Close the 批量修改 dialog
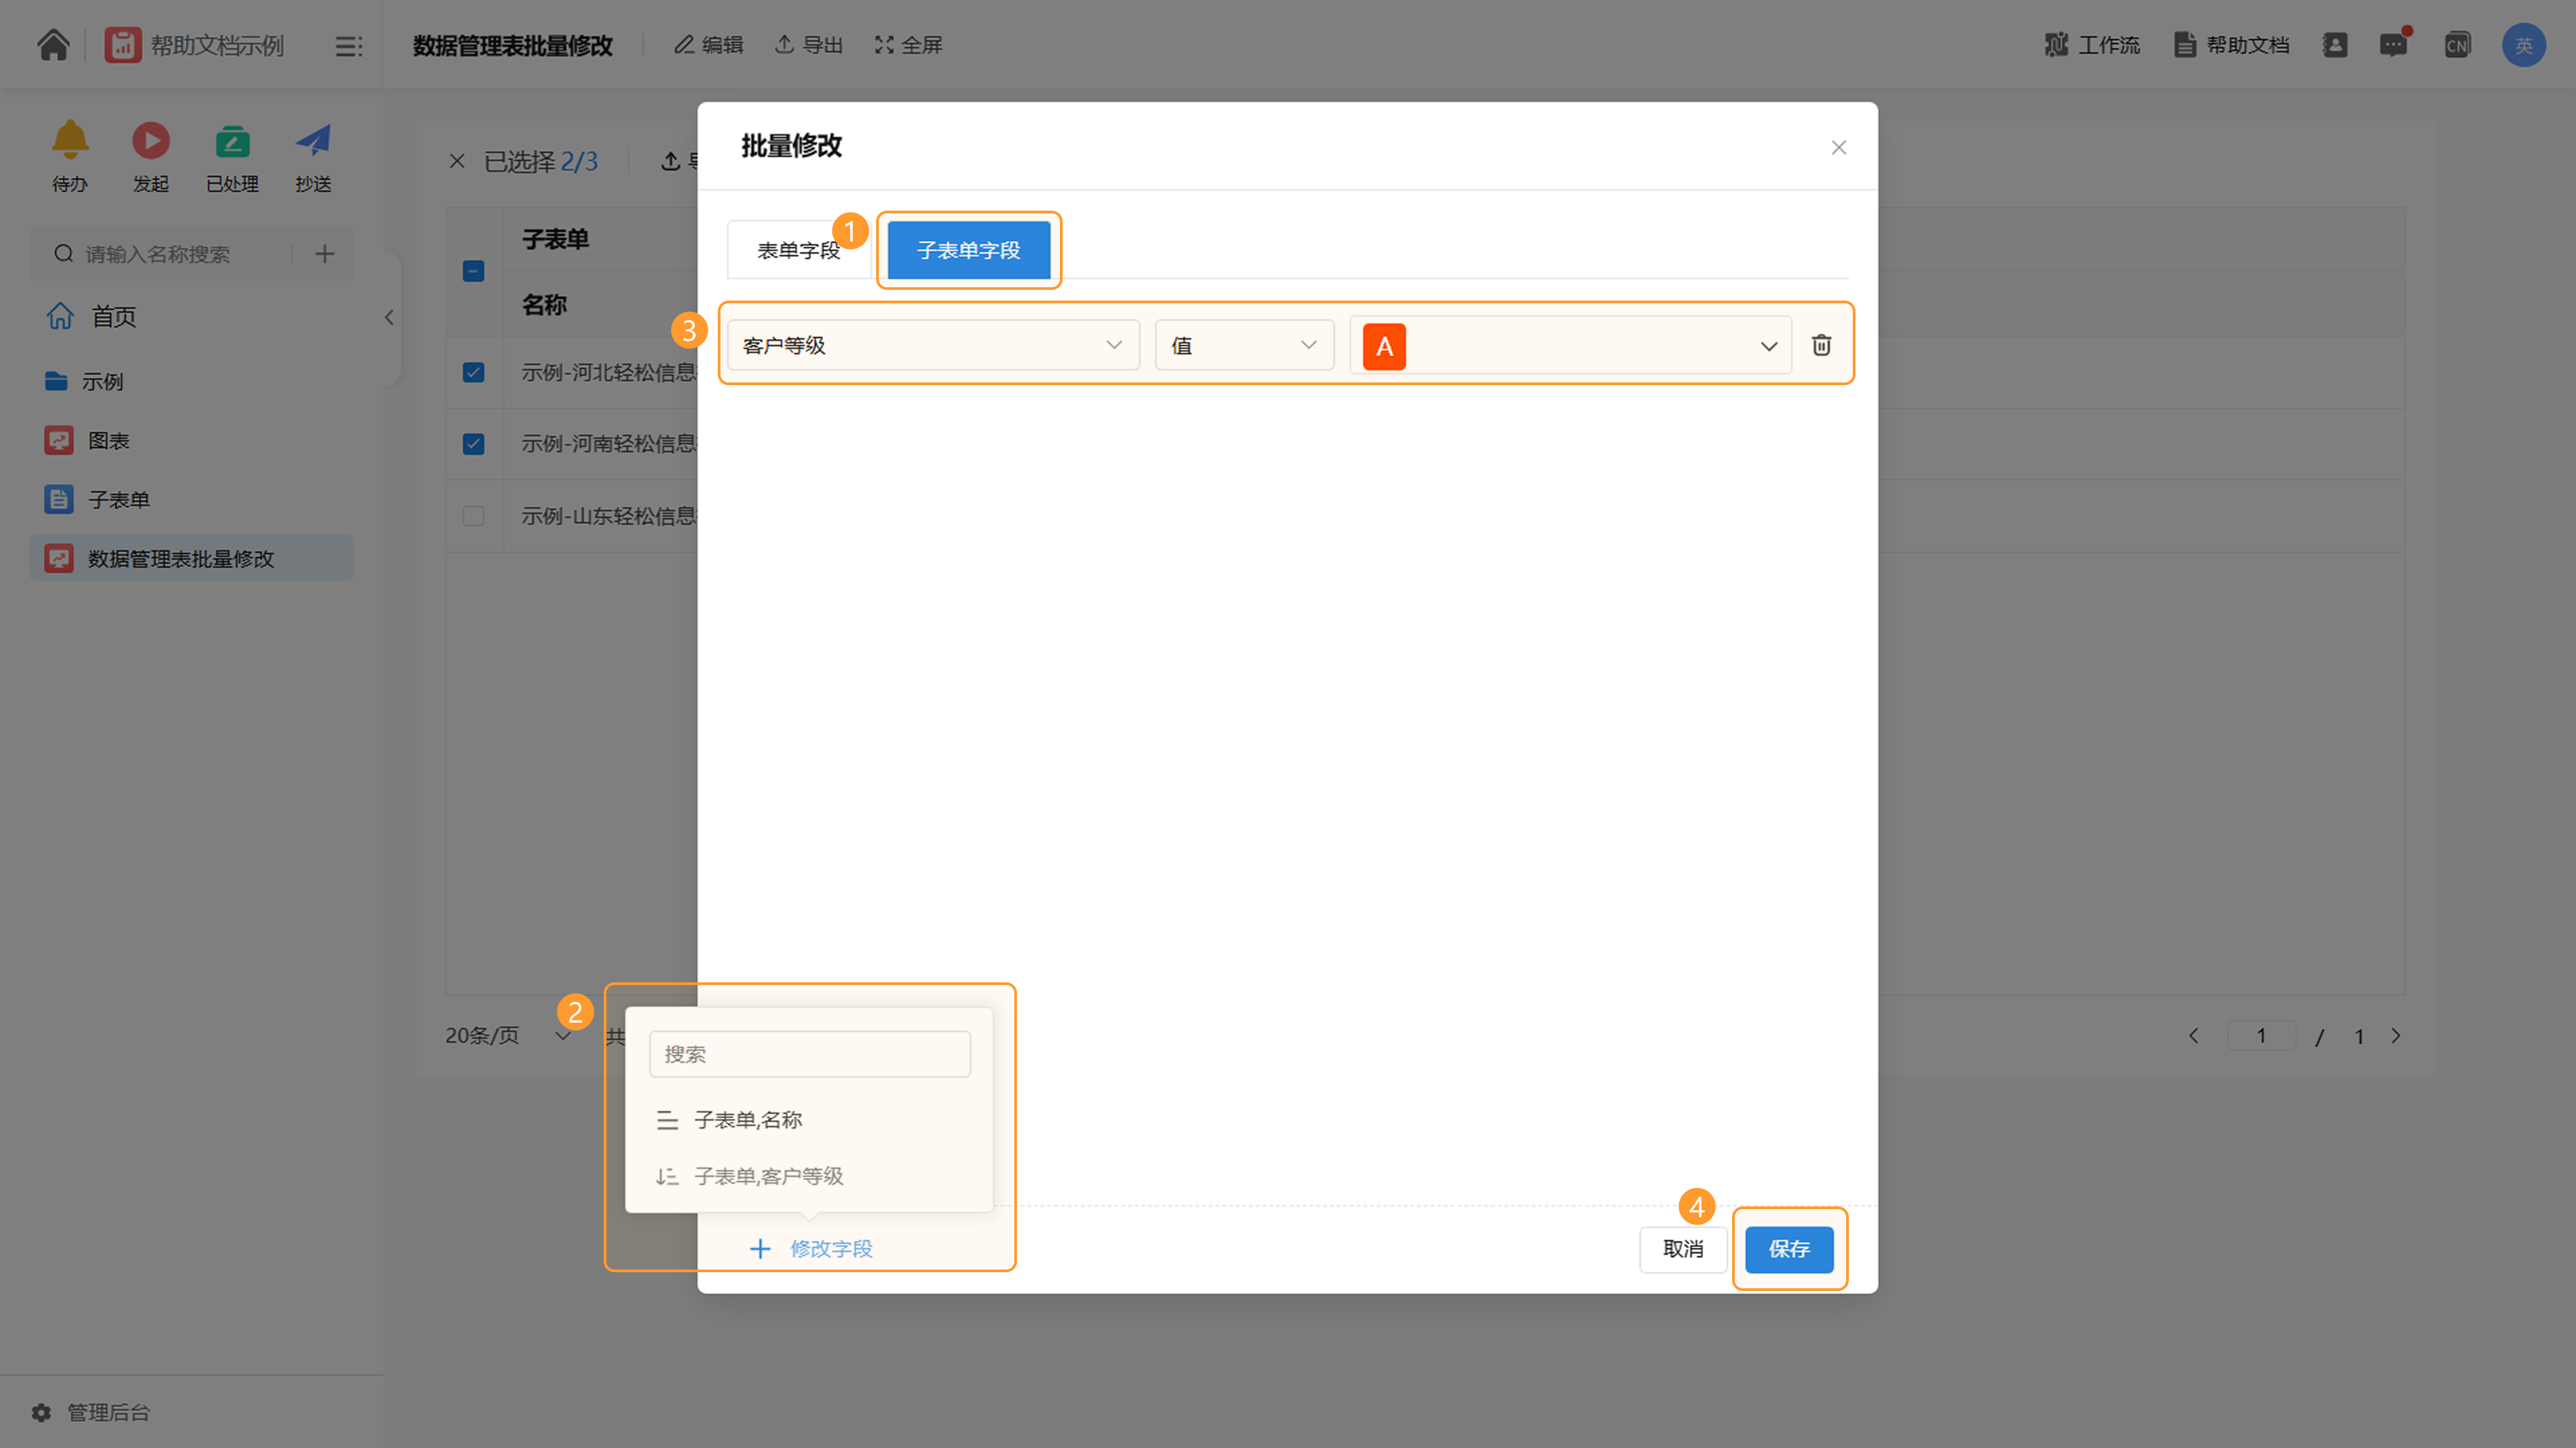 coord(1838,148)
